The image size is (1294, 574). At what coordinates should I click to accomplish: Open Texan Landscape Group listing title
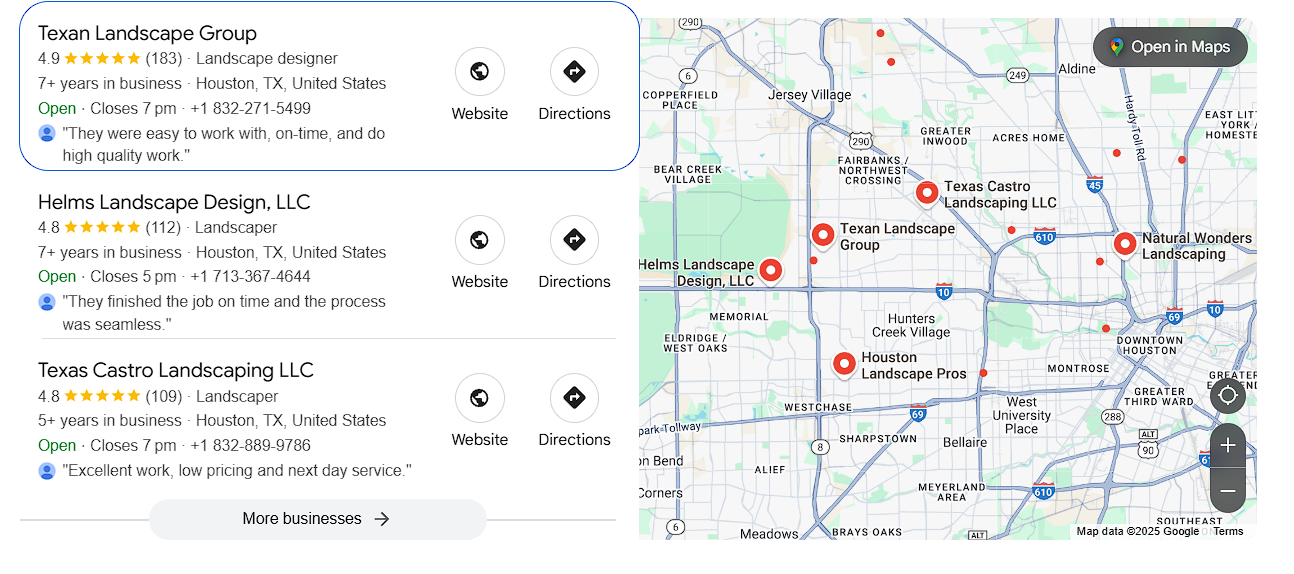pyautogui.click(x=147, y=33)
